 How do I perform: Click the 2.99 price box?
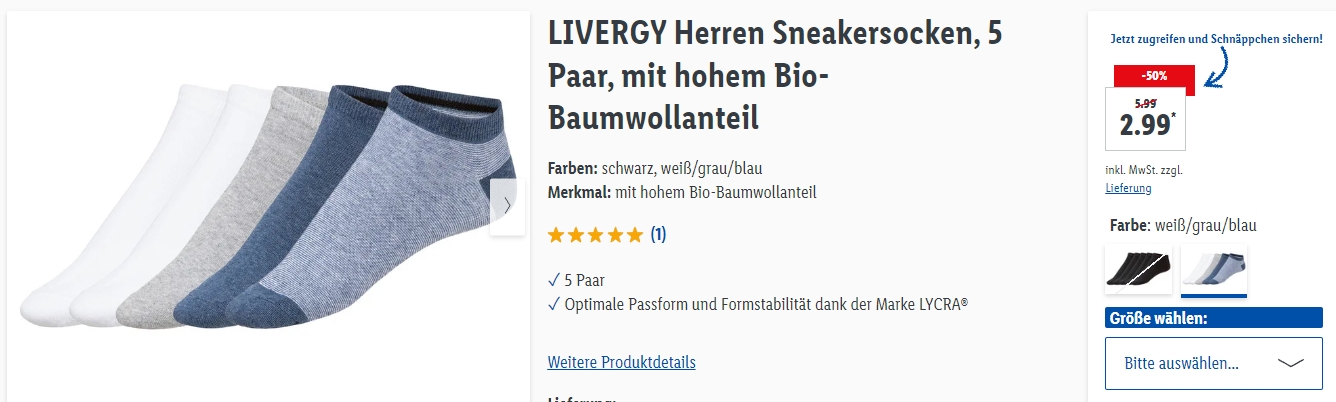pos(1145,119)
